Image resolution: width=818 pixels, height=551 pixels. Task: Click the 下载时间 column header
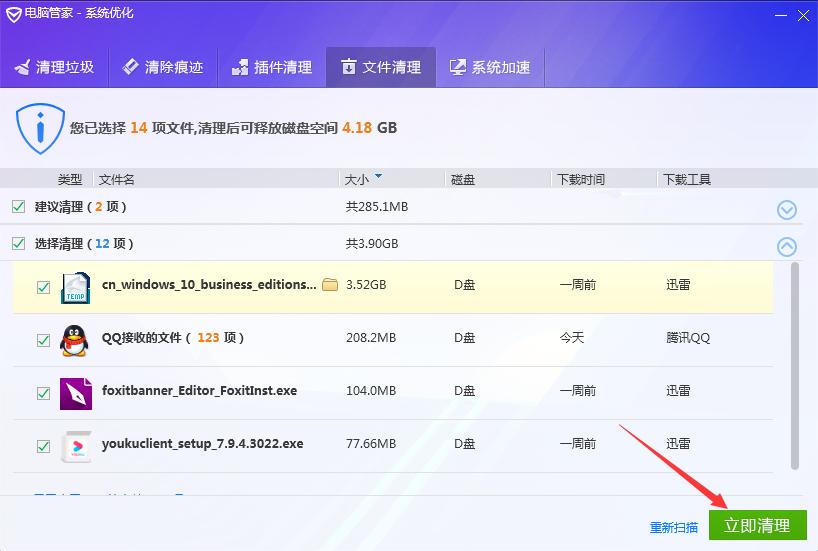tap(581, 179)
